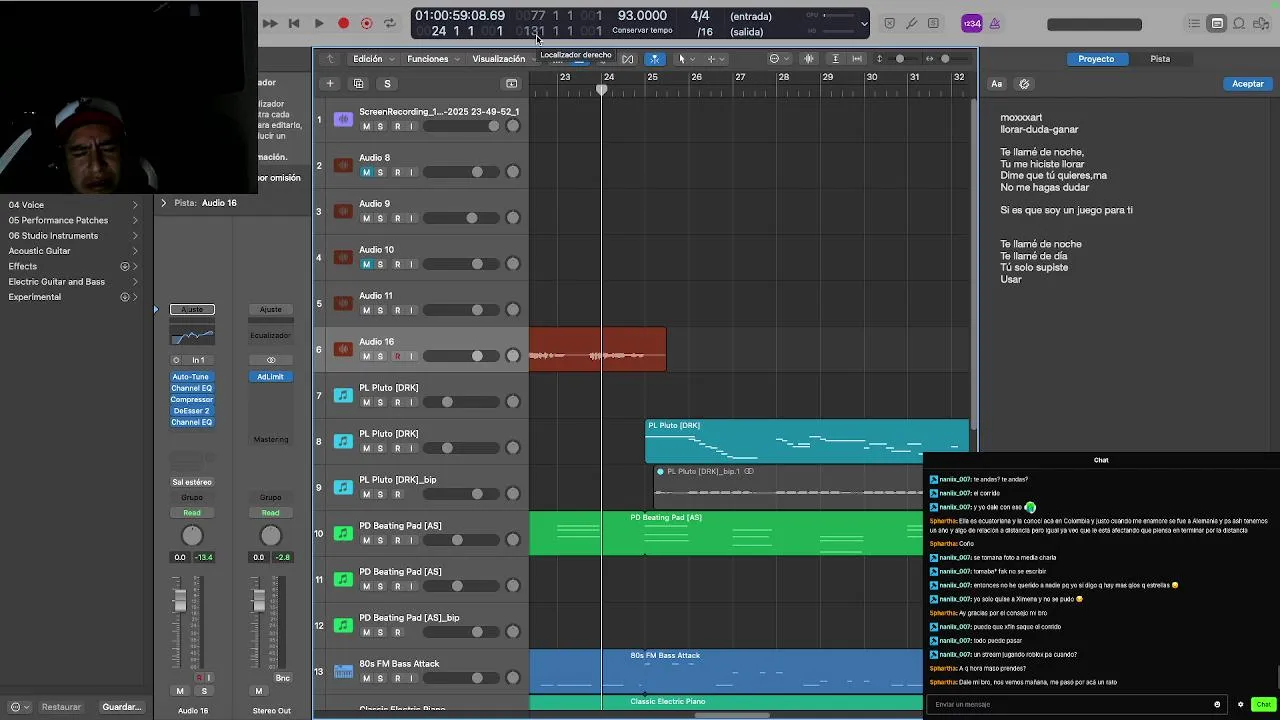
Task: Enable input monitoring on Audio 11 track
Action: 411,311
